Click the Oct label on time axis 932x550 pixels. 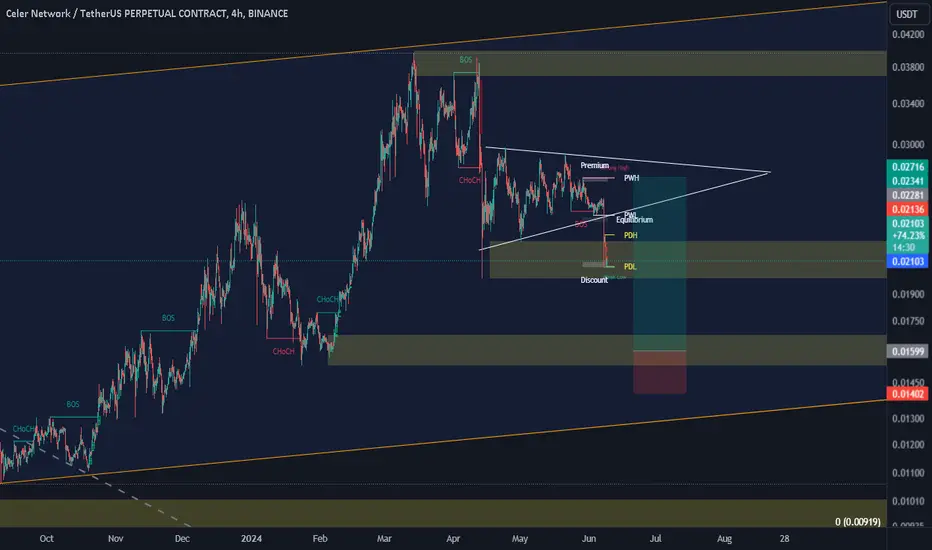[46, 539]
